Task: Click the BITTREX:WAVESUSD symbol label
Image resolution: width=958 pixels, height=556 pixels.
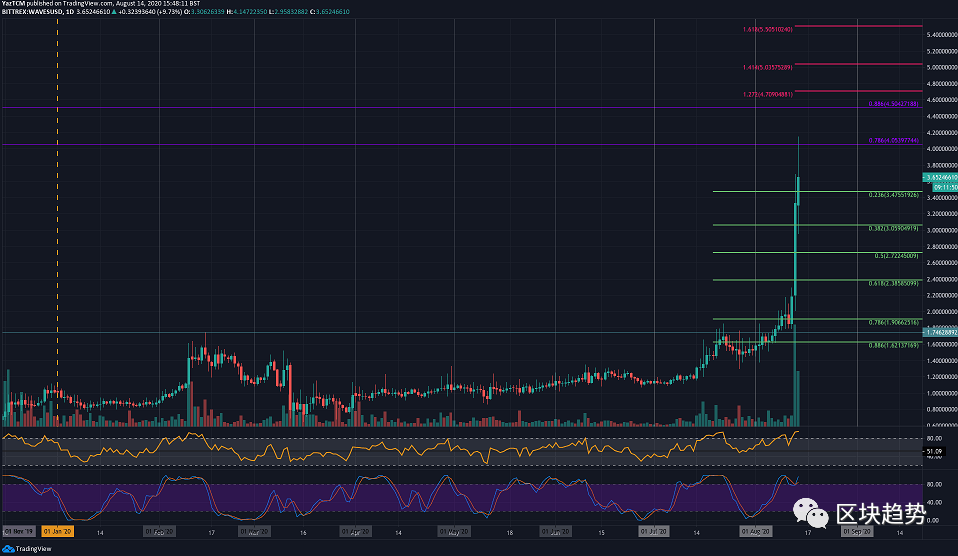Action: click(32, 12)
